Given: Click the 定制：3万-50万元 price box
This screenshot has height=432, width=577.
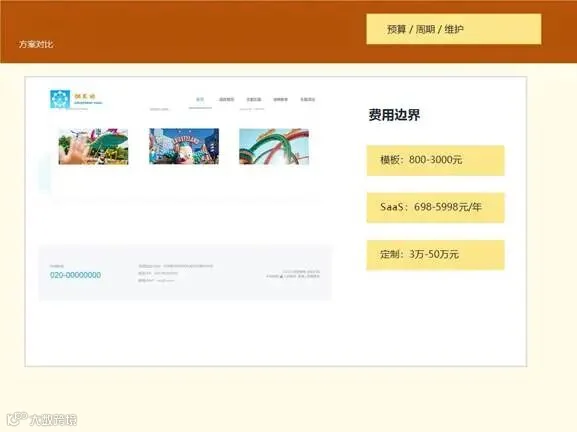Looking at the screenshot, I should click(x=435, y=255).
